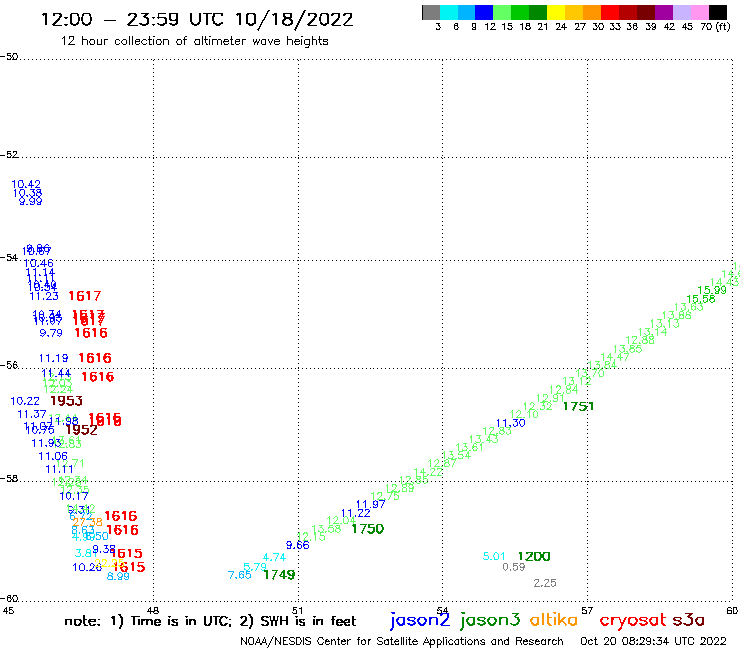Image resolution: width=740 pixels, height=650 pixels.
Task: Click the longitude axis label 45
Action: click(8, 610)
